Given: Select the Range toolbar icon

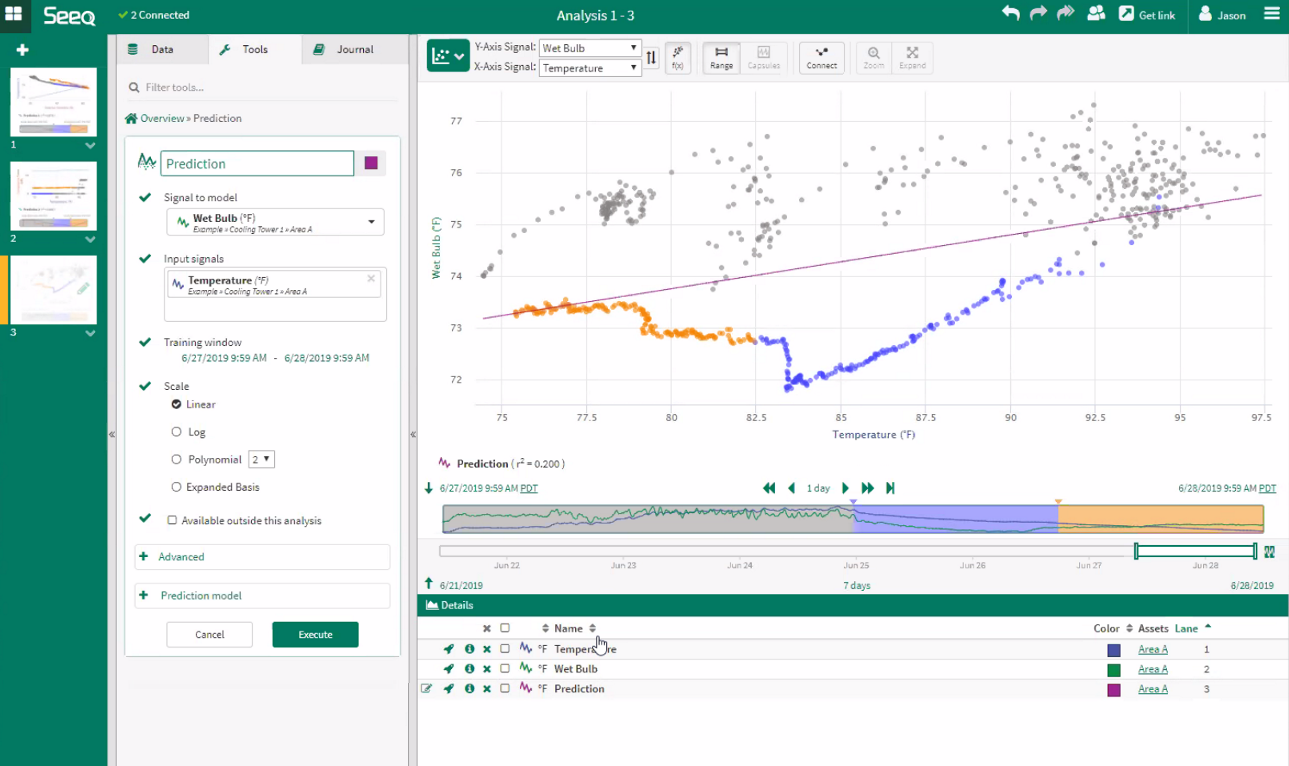Looking at the screenshot, I should coord(721,58).
